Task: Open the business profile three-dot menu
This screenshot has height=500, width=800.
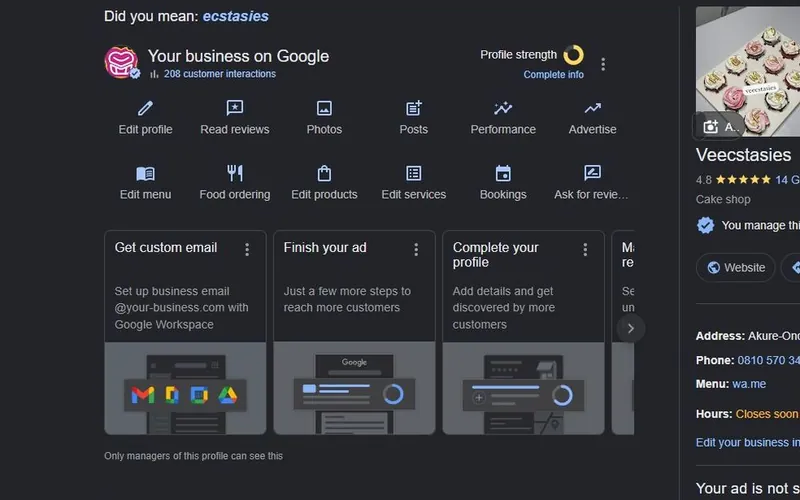Action: [x=603, y=64]
